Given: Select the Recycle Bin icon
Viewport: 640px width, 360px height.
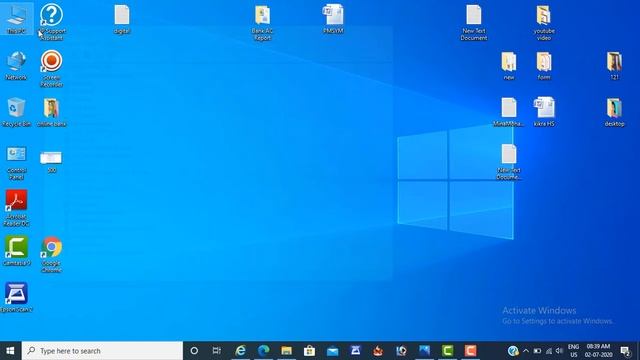Looking at the screenshot, I should (x=16, y=112).
